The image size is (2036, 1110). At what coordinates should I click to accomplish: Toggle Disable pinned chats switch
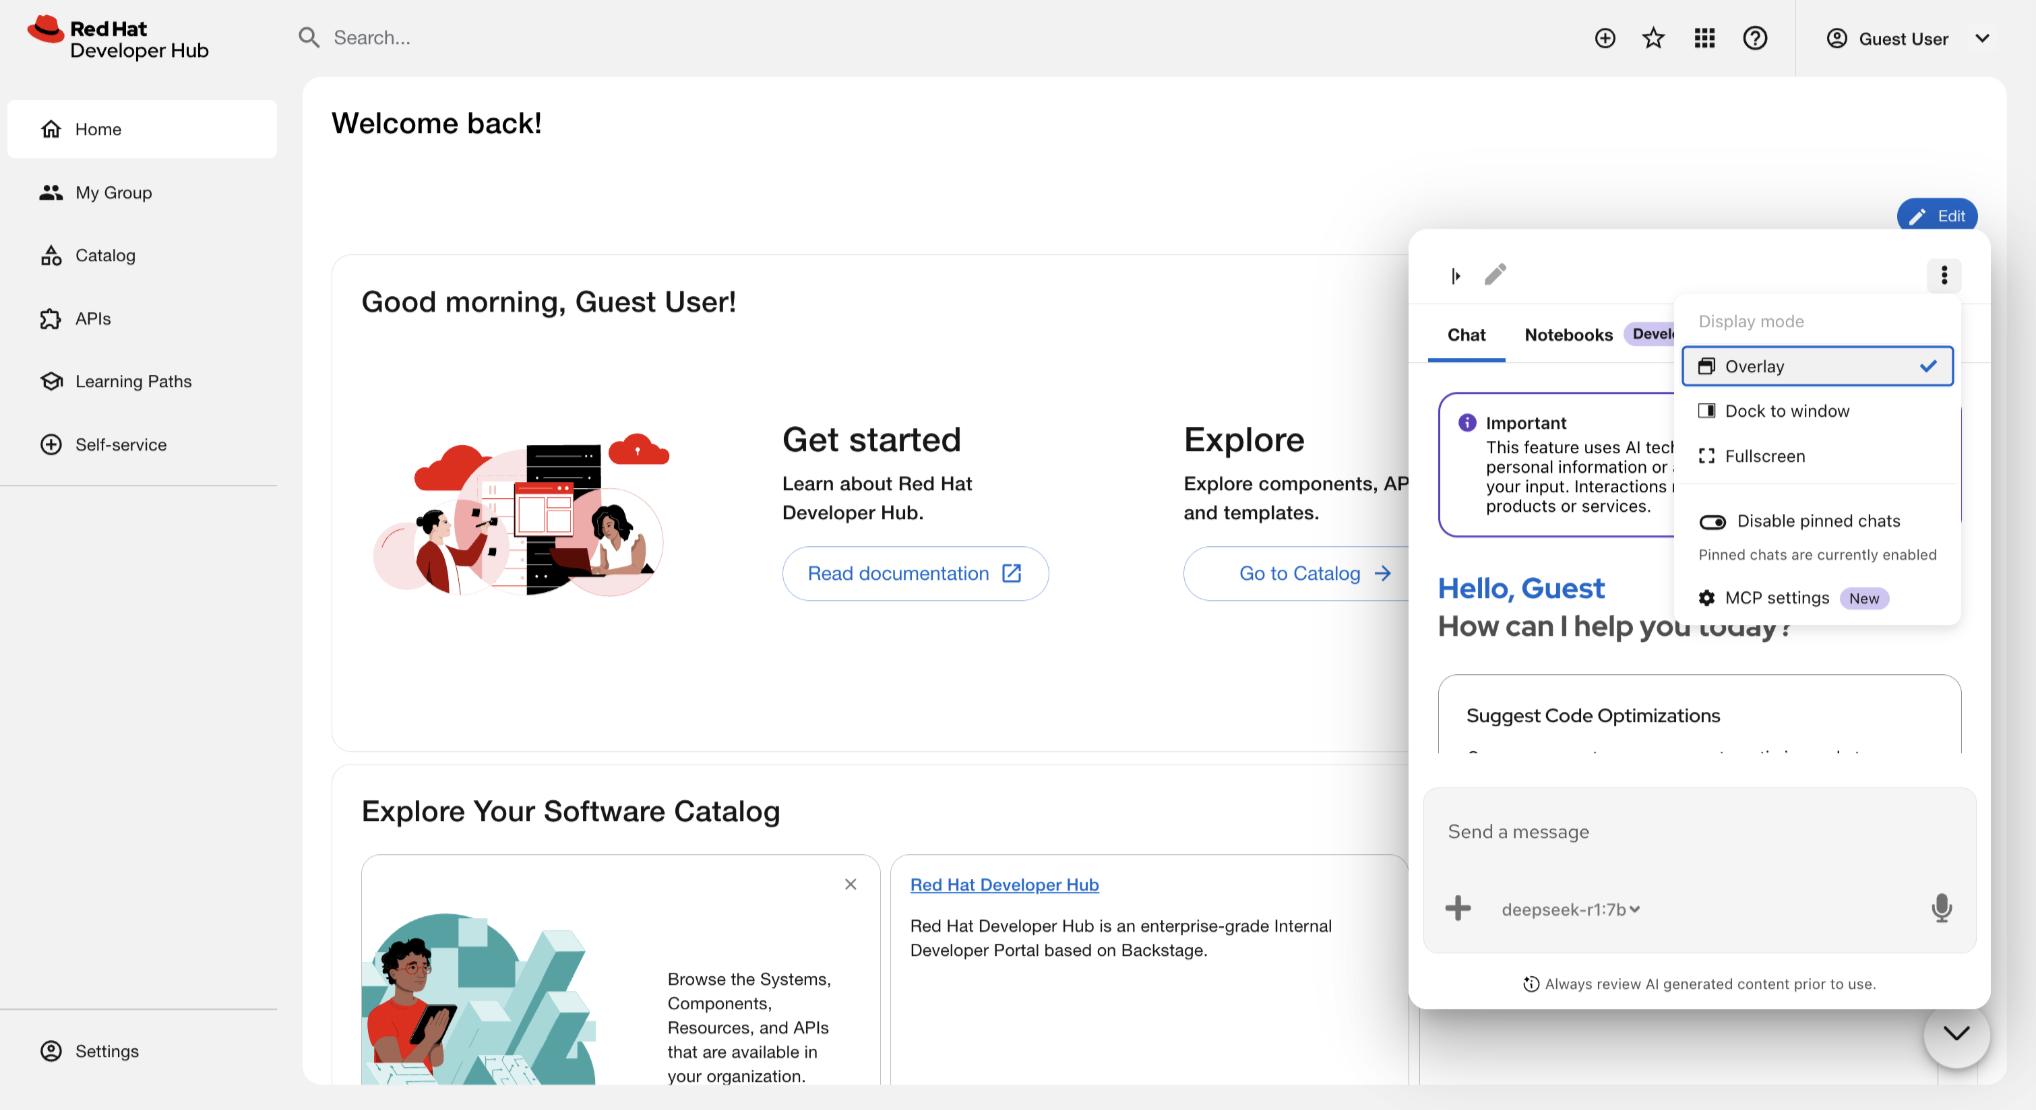pyautogui.click(x=1713, y=521)
